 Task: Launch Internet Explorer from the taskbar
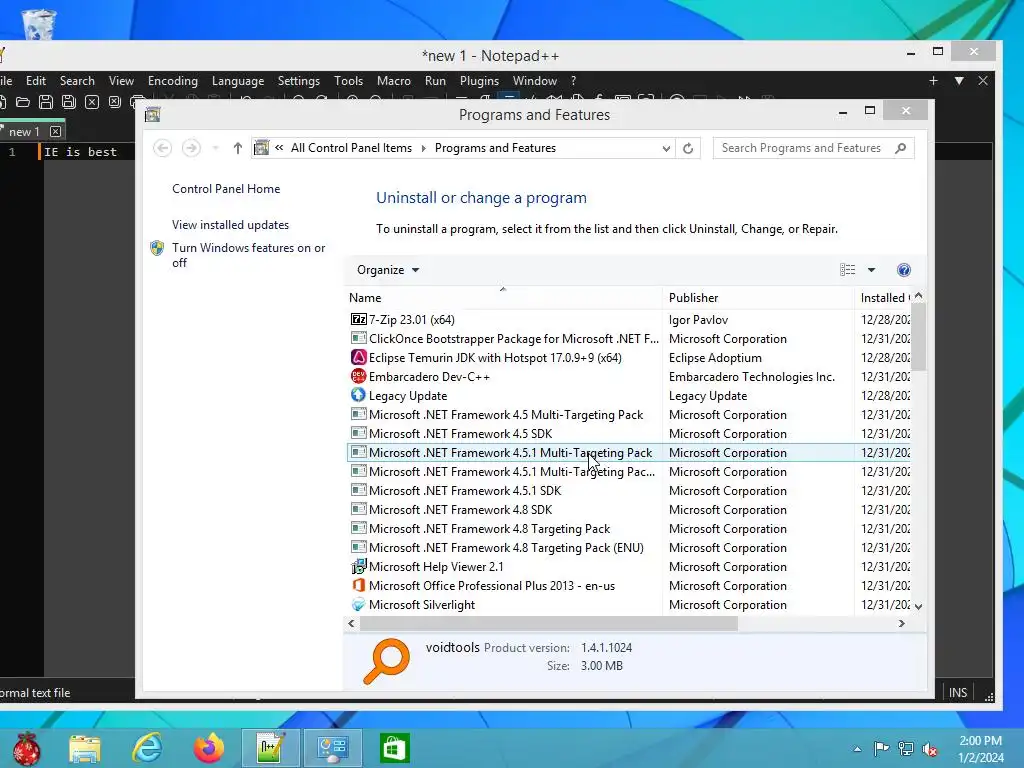148,748
